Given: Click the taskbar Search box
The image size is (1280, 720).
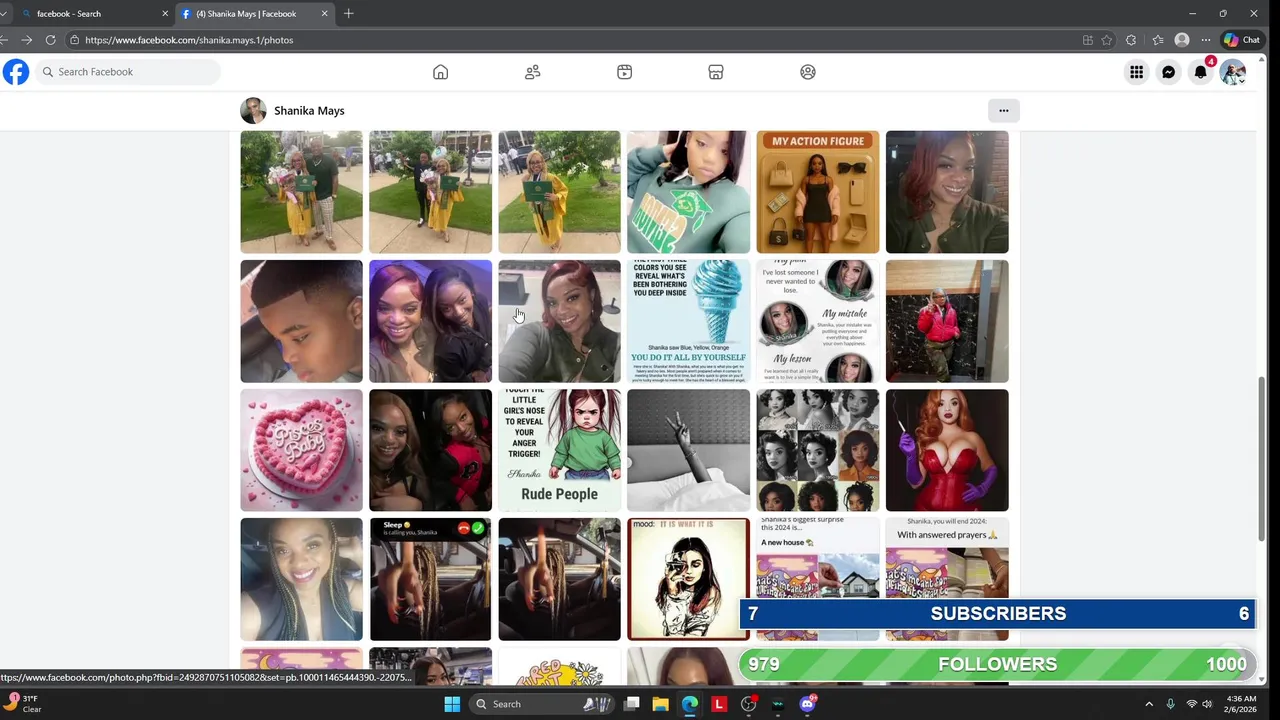Looking at the screenshot, I should (x=540, y=704).
